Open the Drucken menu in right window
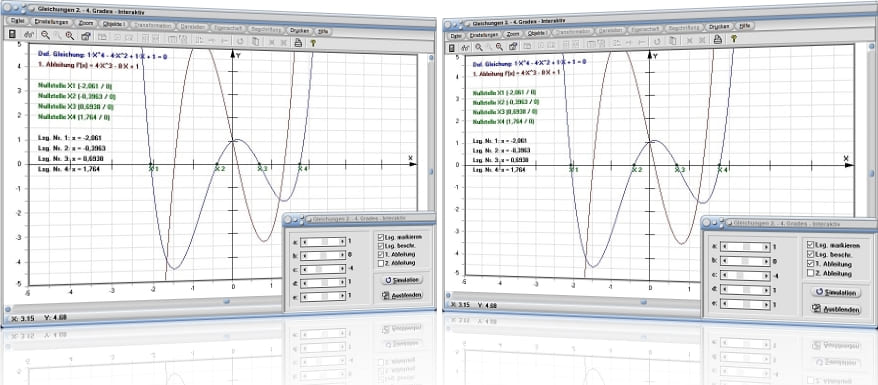Viewport: 878px width, 385px height. 718,26
